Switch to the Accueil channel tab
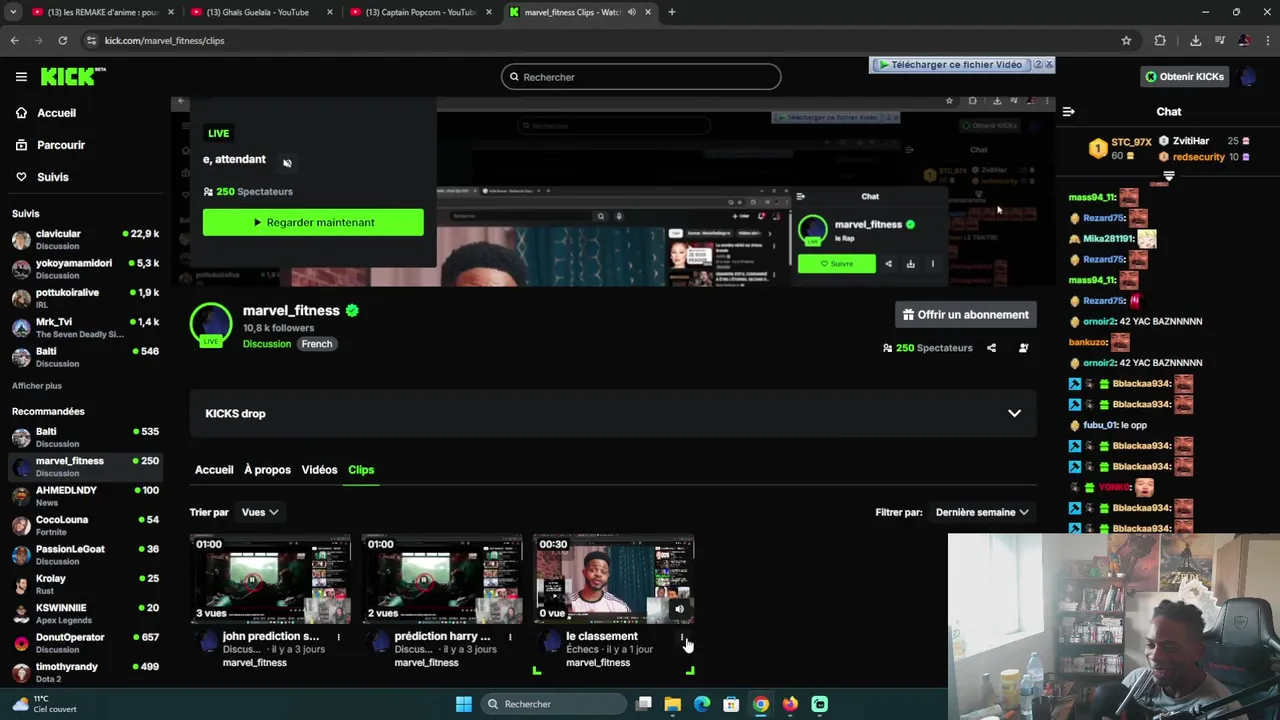 coord(214,470)
